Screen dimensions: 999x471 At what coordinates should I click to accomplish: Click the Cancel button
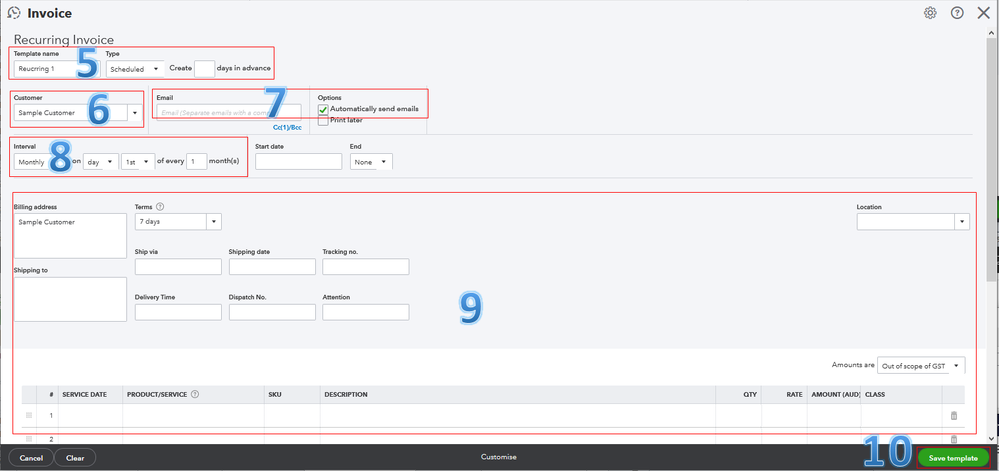click(x=31, y=458)
